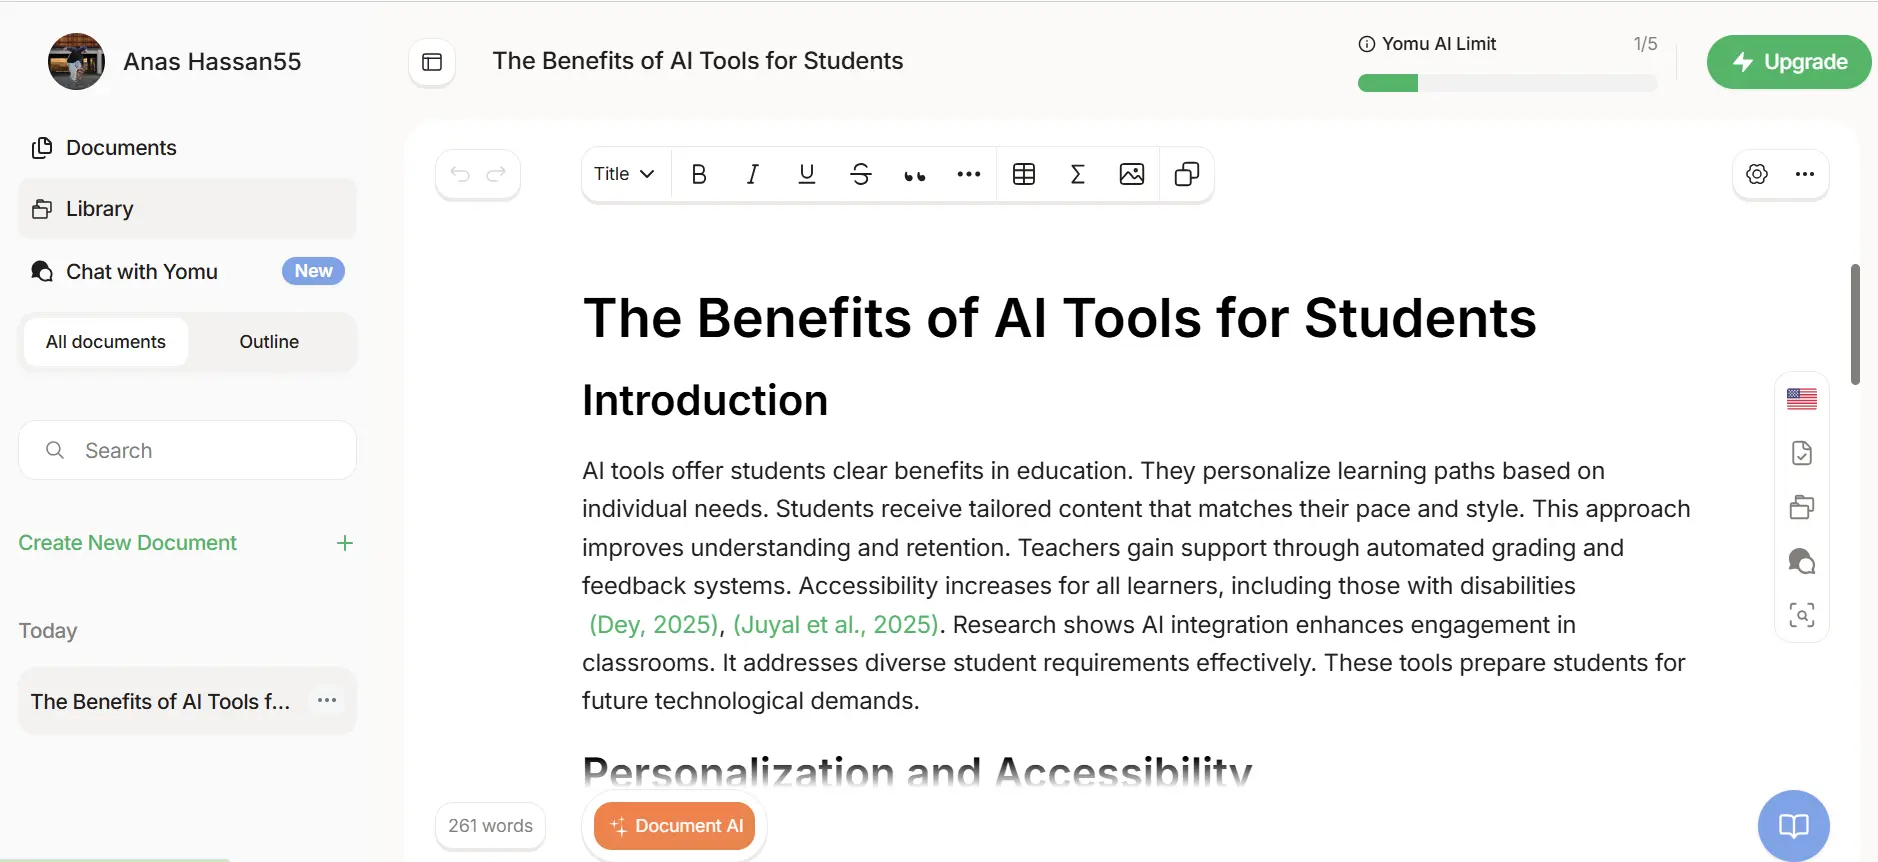Viewport: 1878px width, 862px height.
Task: Apply strikethrough formatting
Action: point(861,174)
